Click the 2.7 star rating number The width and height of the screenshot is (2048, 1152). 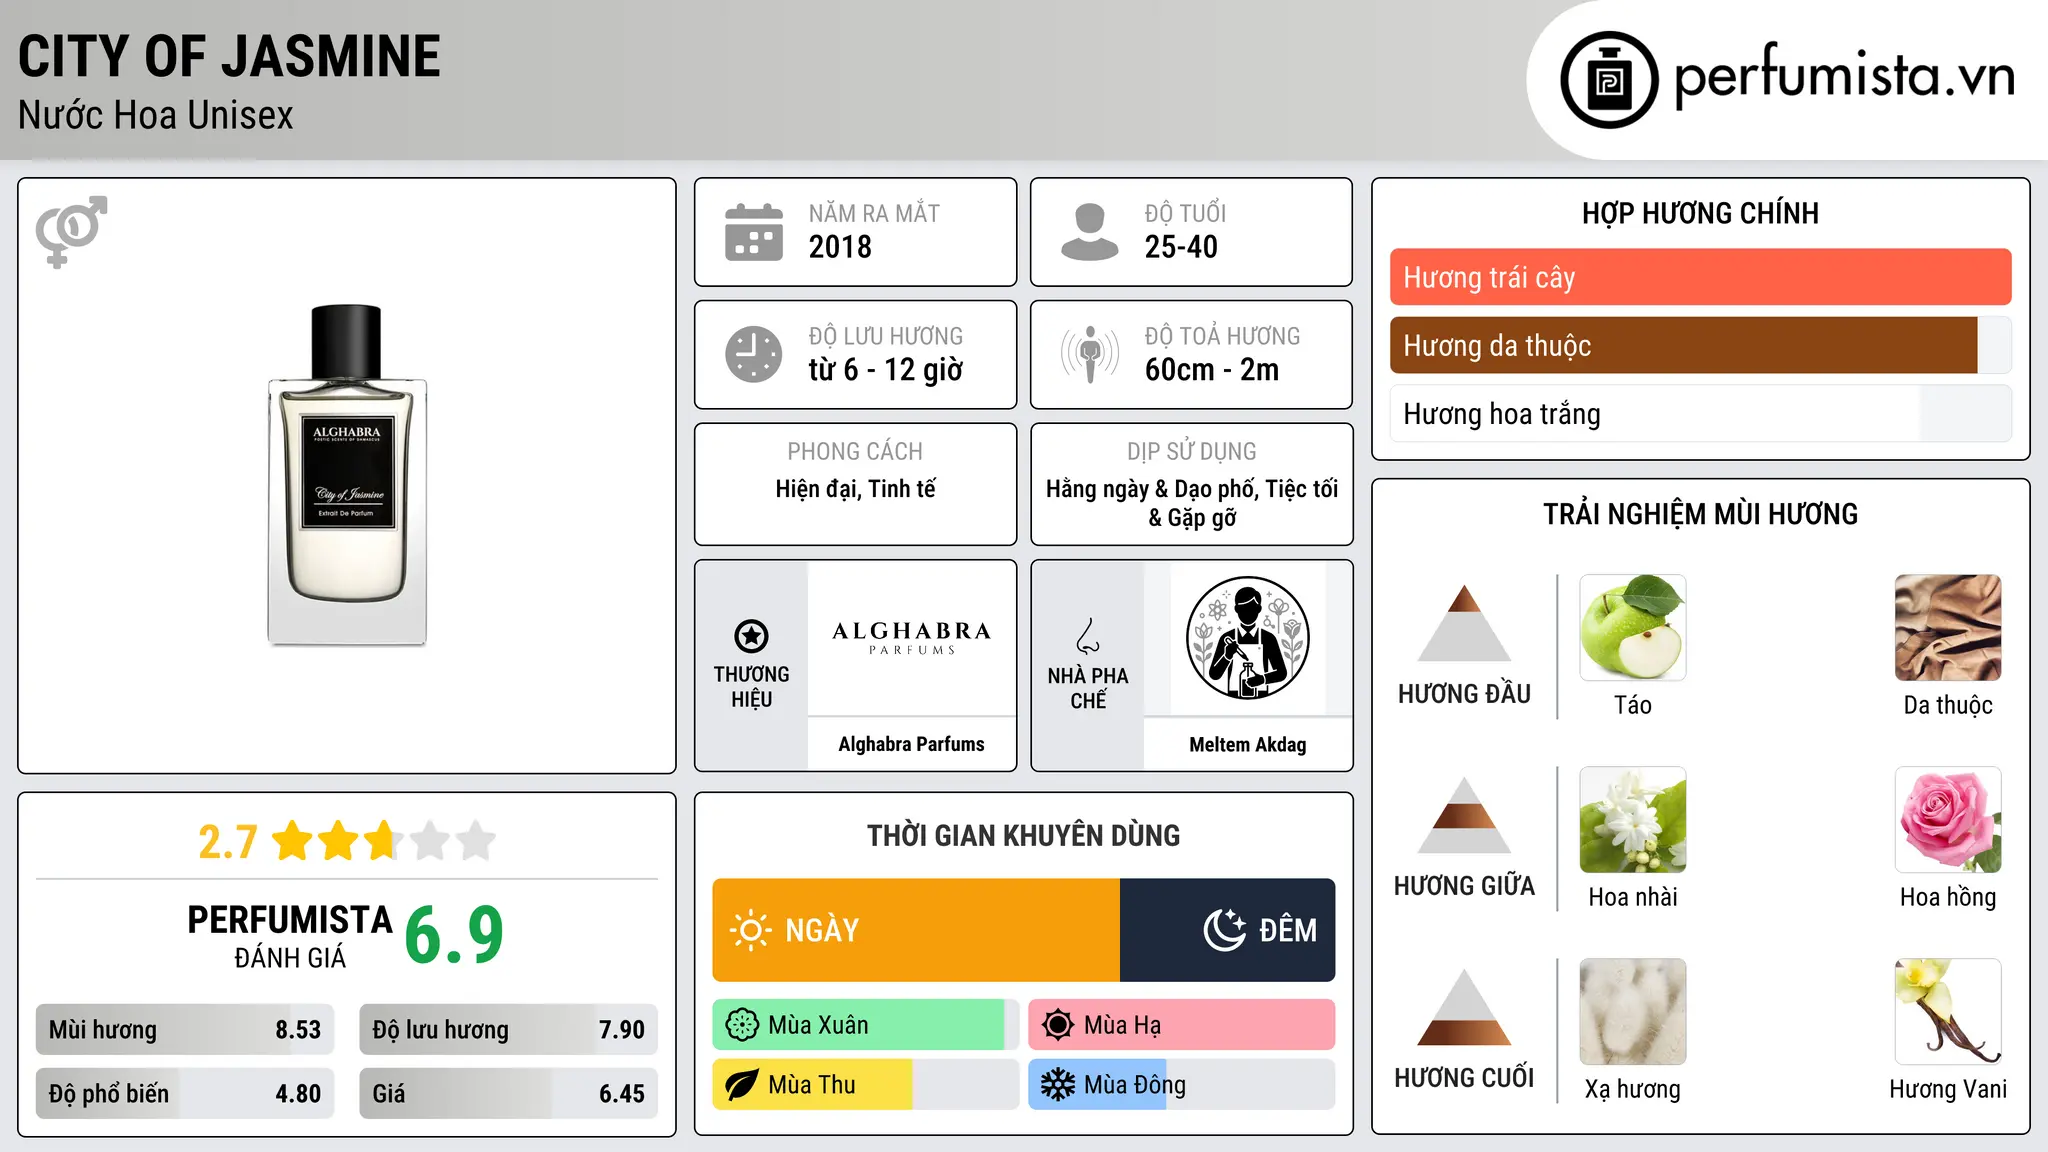[228, 842]
